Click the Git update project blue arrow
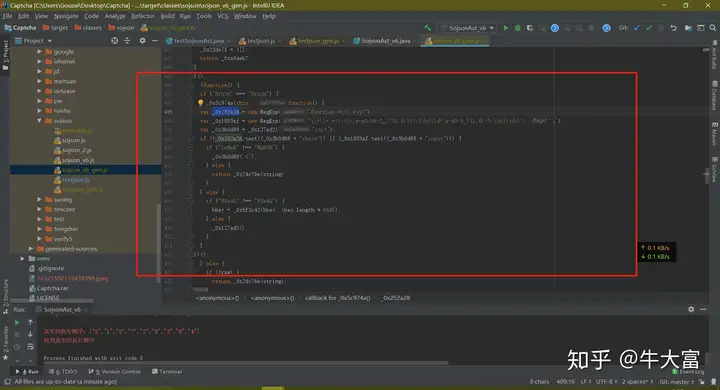This screenshot has height=390, width=720. (637, 28)
